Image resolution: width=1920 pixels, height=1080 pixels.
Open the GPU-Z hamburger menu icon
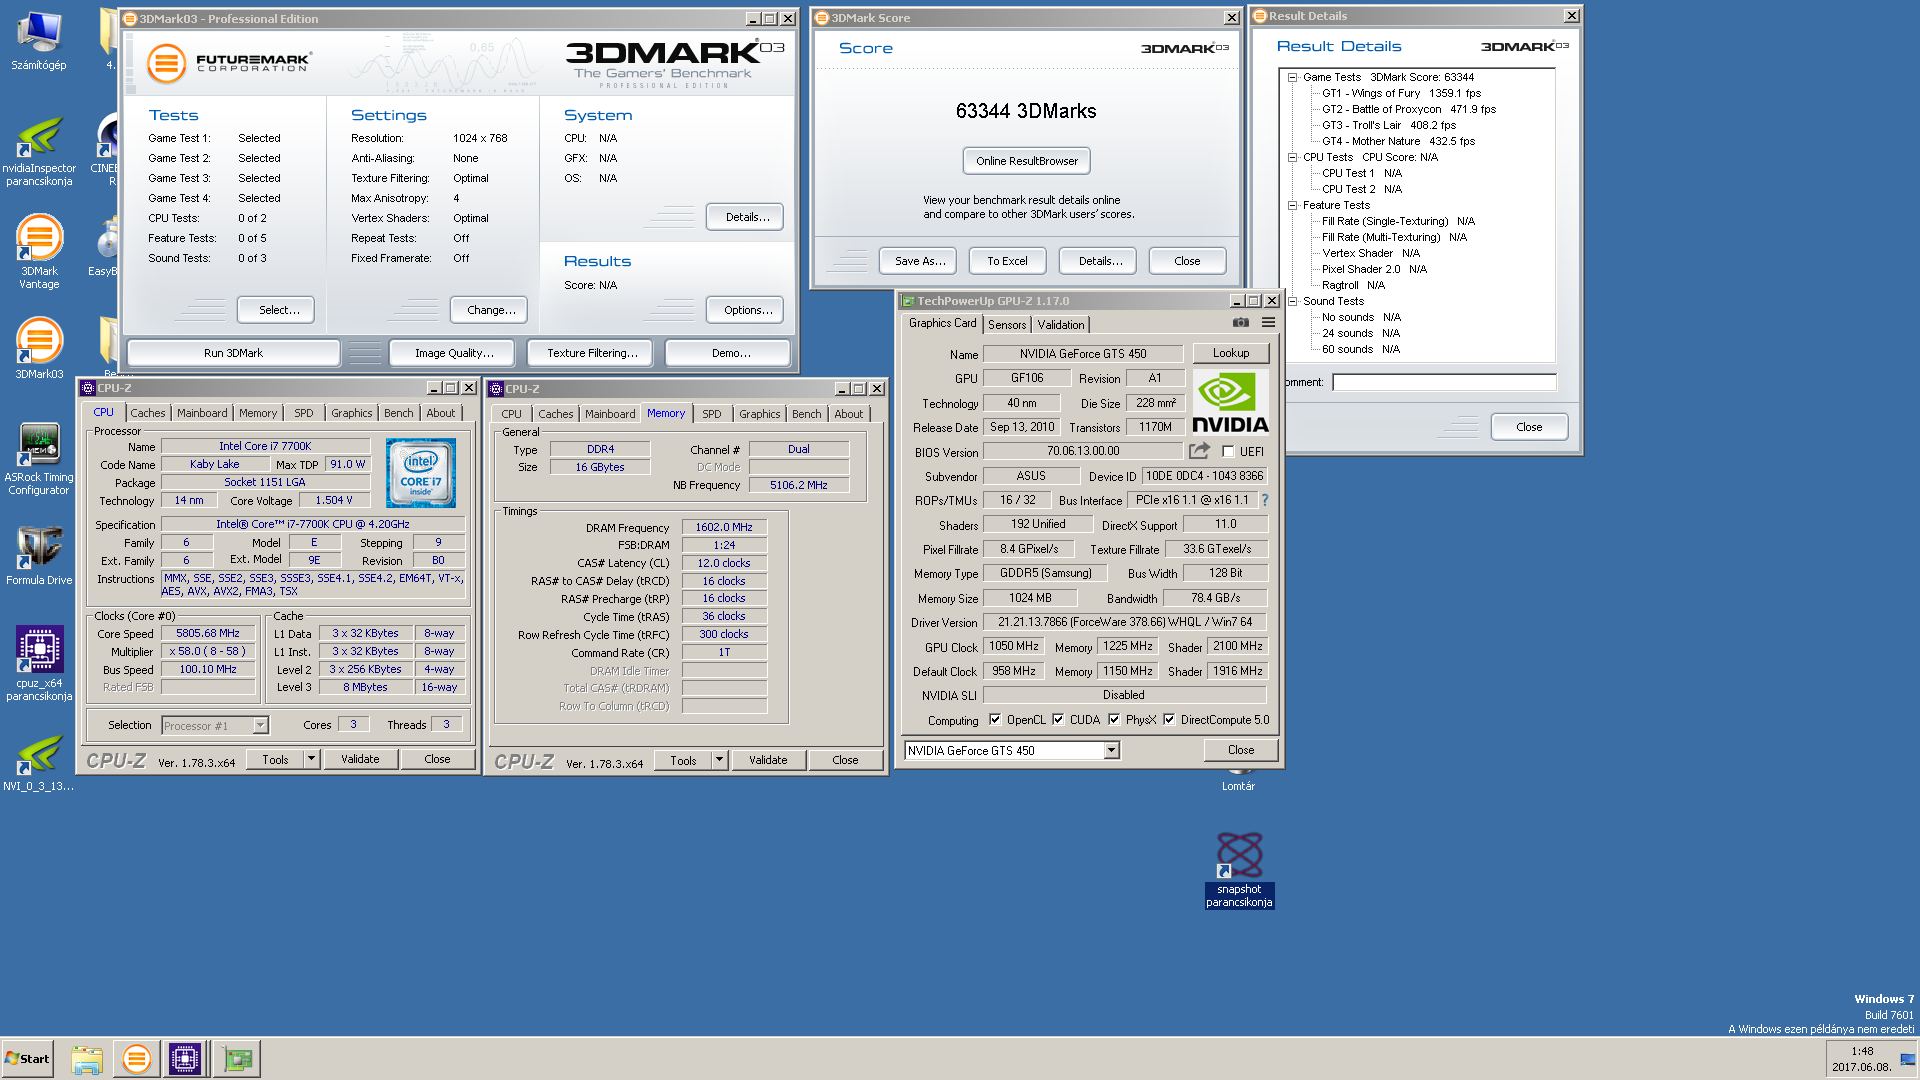point(1268,322)
